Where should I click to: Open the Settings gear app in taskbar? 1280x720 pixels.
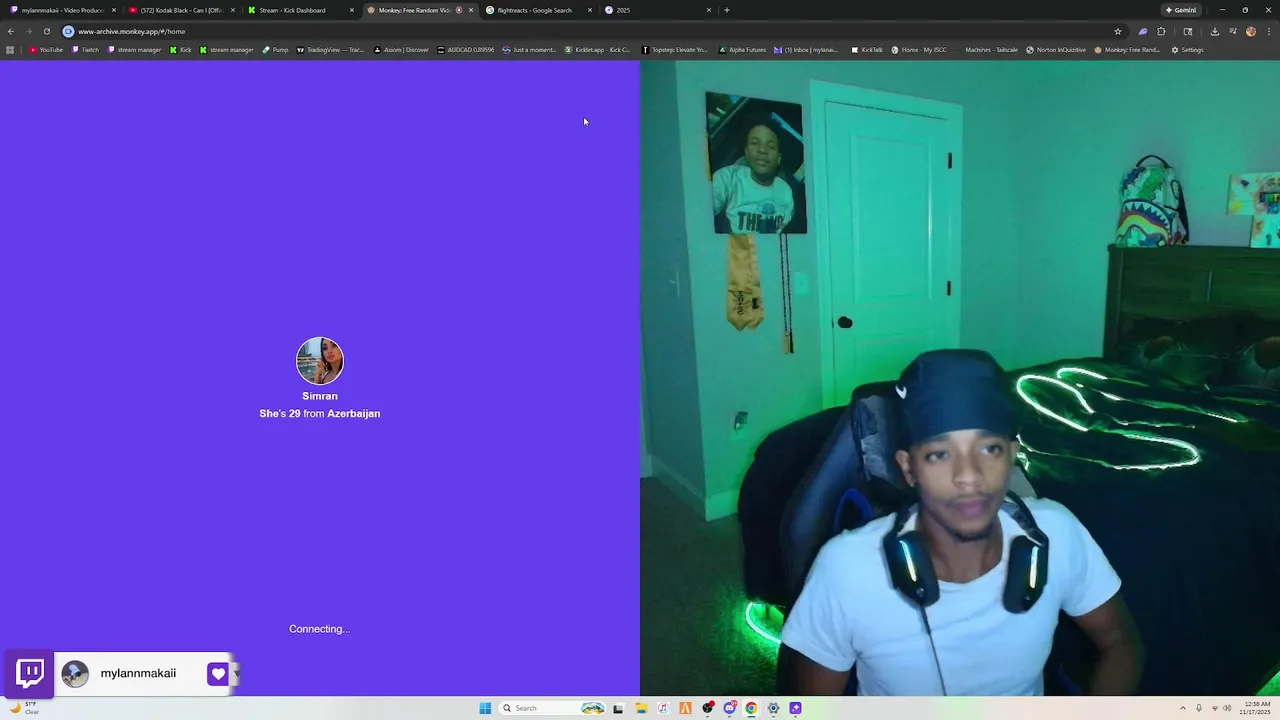coord(773,708)
